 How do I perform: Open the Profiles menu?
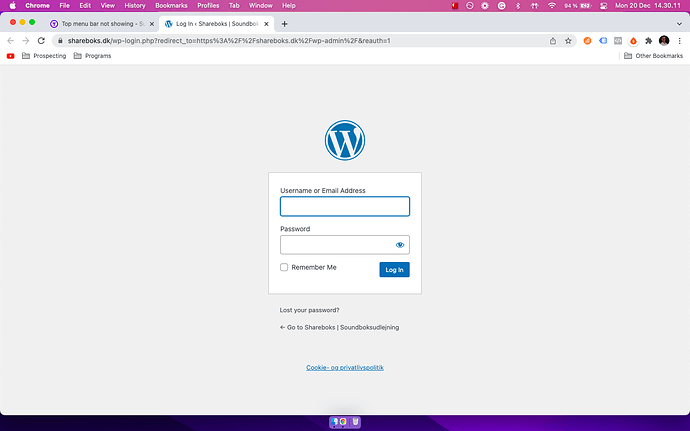208,6
